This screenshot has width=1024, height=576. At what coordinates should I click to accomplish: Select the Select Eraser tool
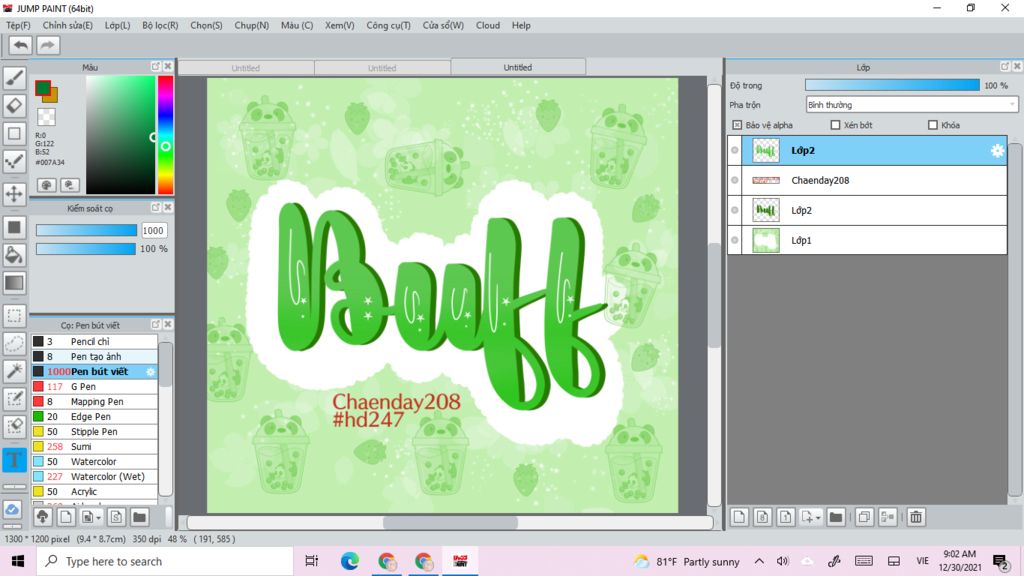click(14, 426)
